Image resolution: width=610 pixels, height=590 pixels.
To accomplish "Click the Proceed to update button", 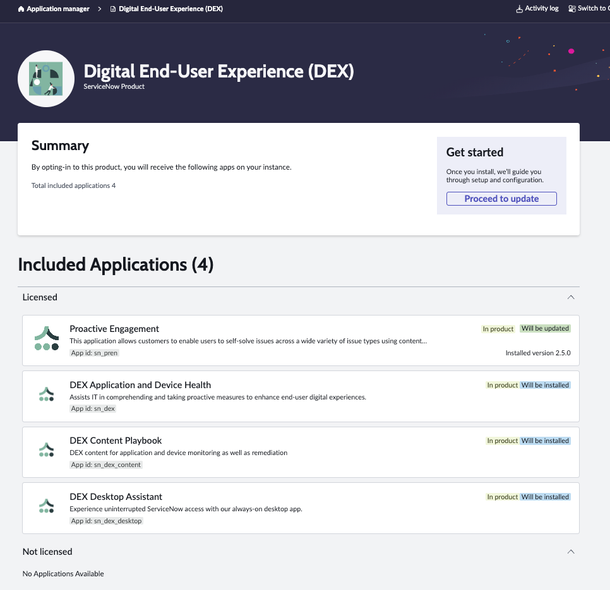I will (x=501, y=199).
